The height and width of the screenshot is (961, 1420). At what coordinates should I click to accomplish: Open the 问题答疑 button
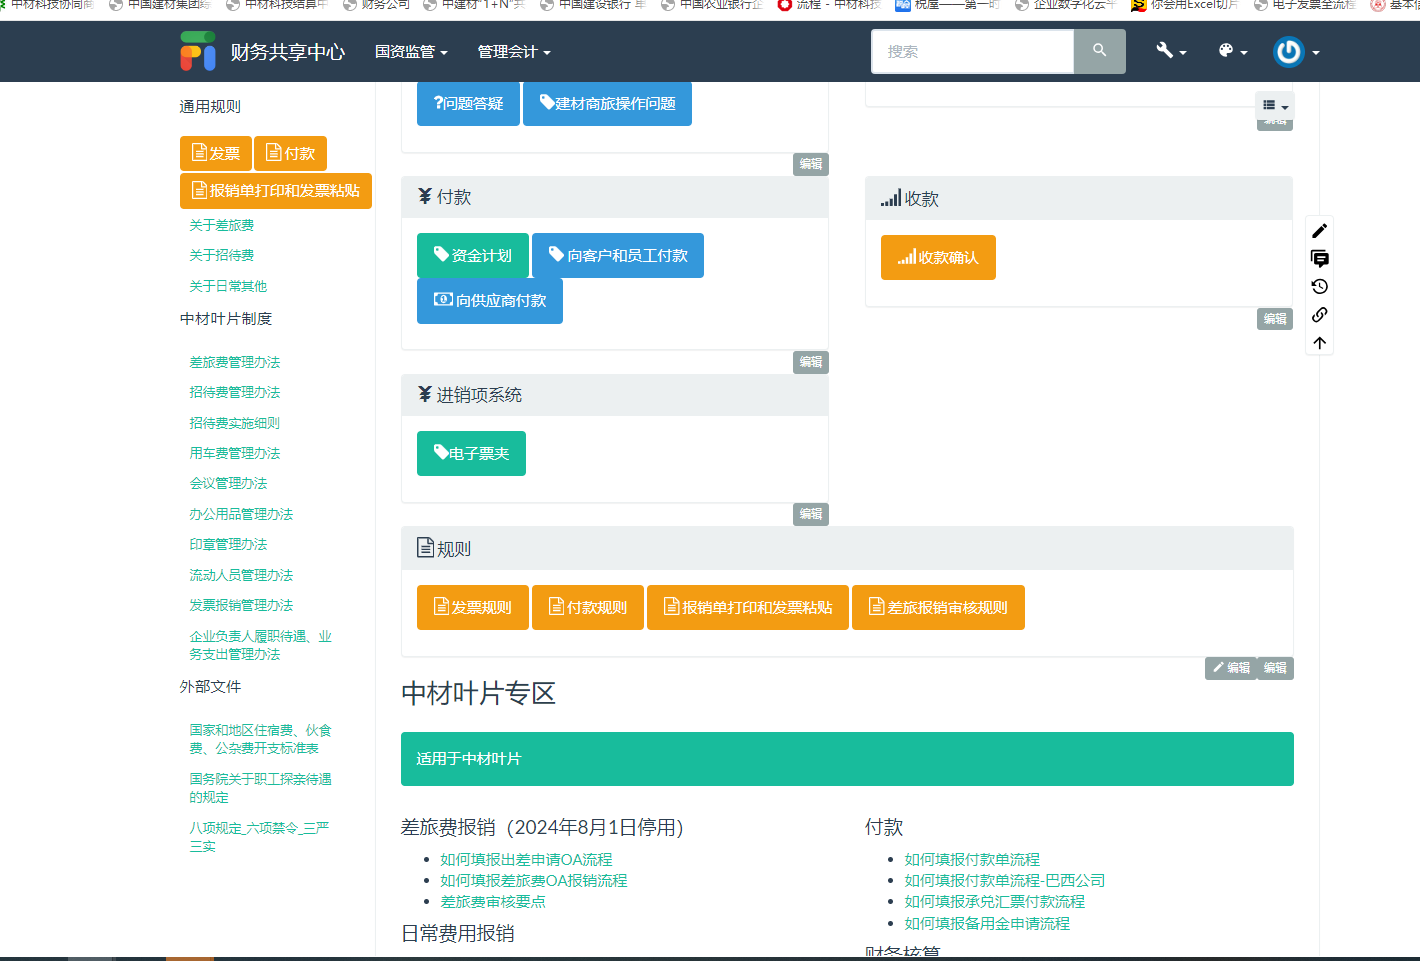point(468,104)
